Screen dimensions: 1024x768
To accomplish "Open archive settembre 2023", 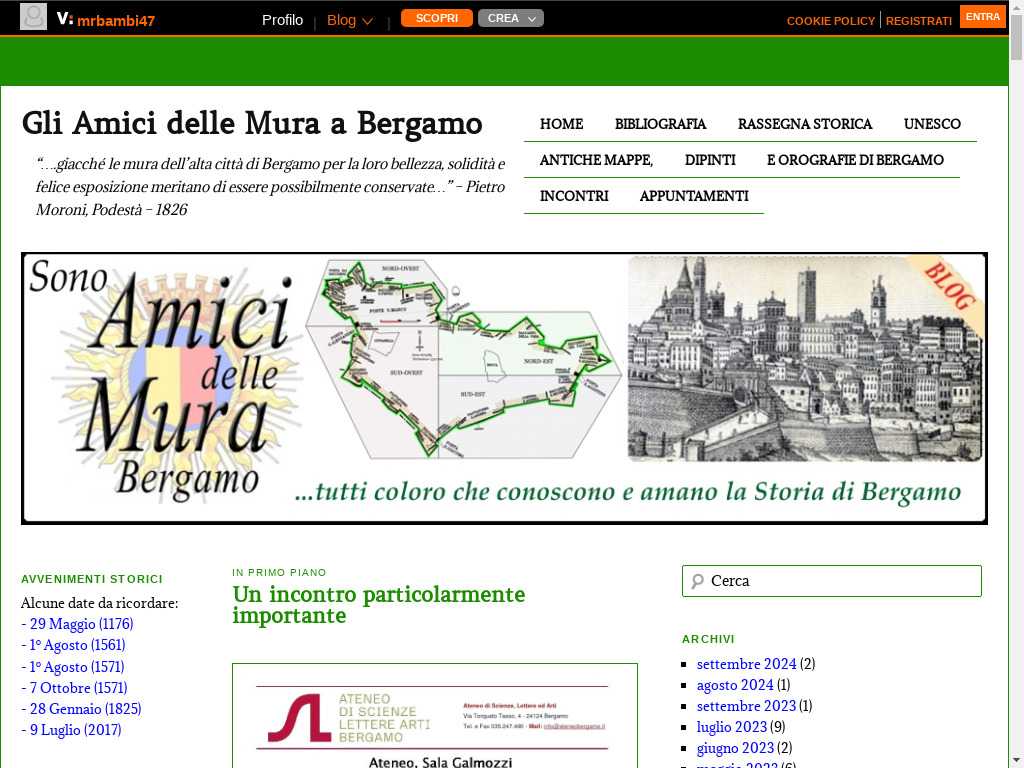I will click(746, 706).
